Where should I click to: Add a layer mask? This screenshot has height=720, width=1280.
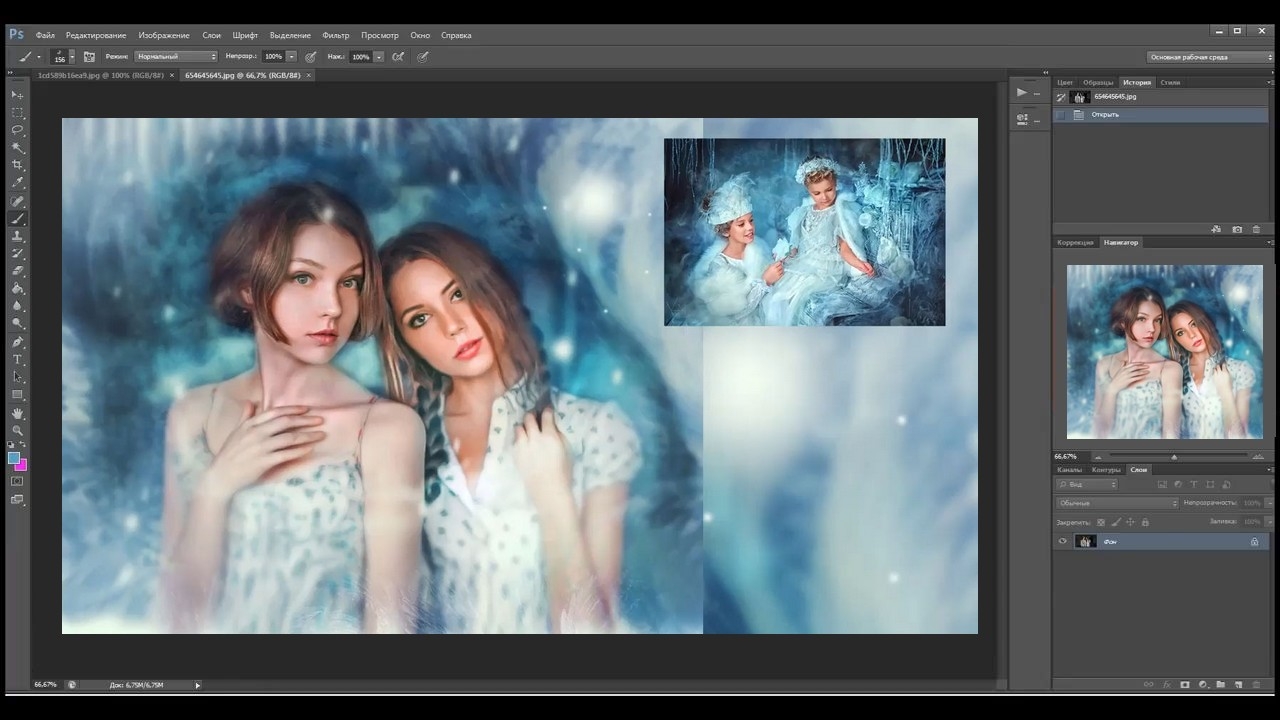(x=1185, y=685)
